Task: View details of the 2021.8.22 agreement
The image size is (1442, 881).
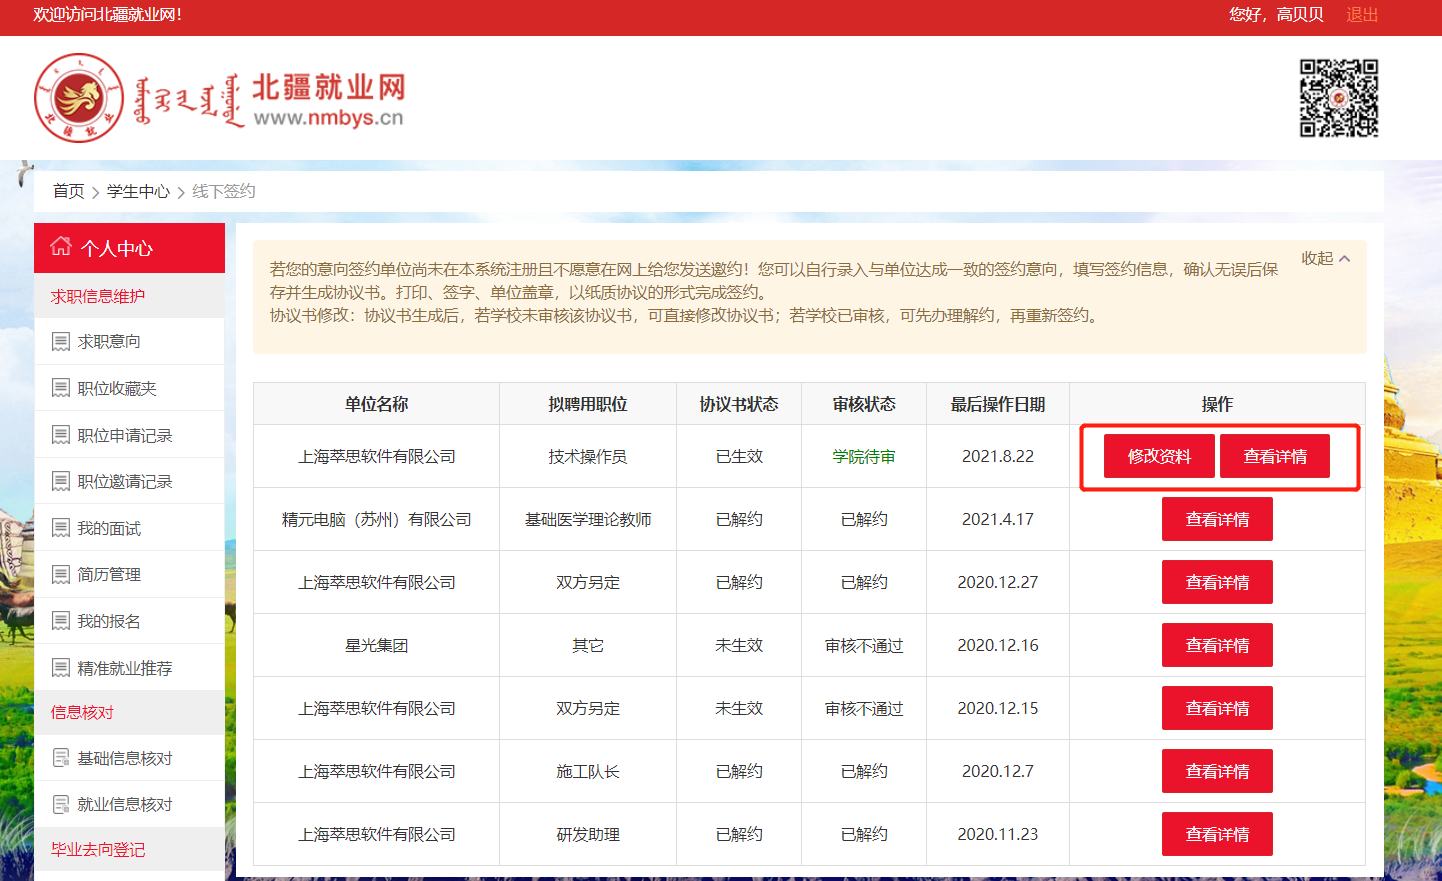Action: (x=1274, y=456)
